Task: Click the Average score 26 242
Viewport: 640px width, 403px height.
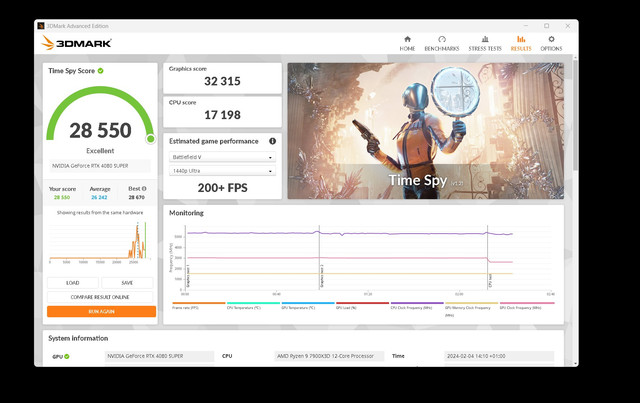Action: pyautogui.click(x=99, y=197)
